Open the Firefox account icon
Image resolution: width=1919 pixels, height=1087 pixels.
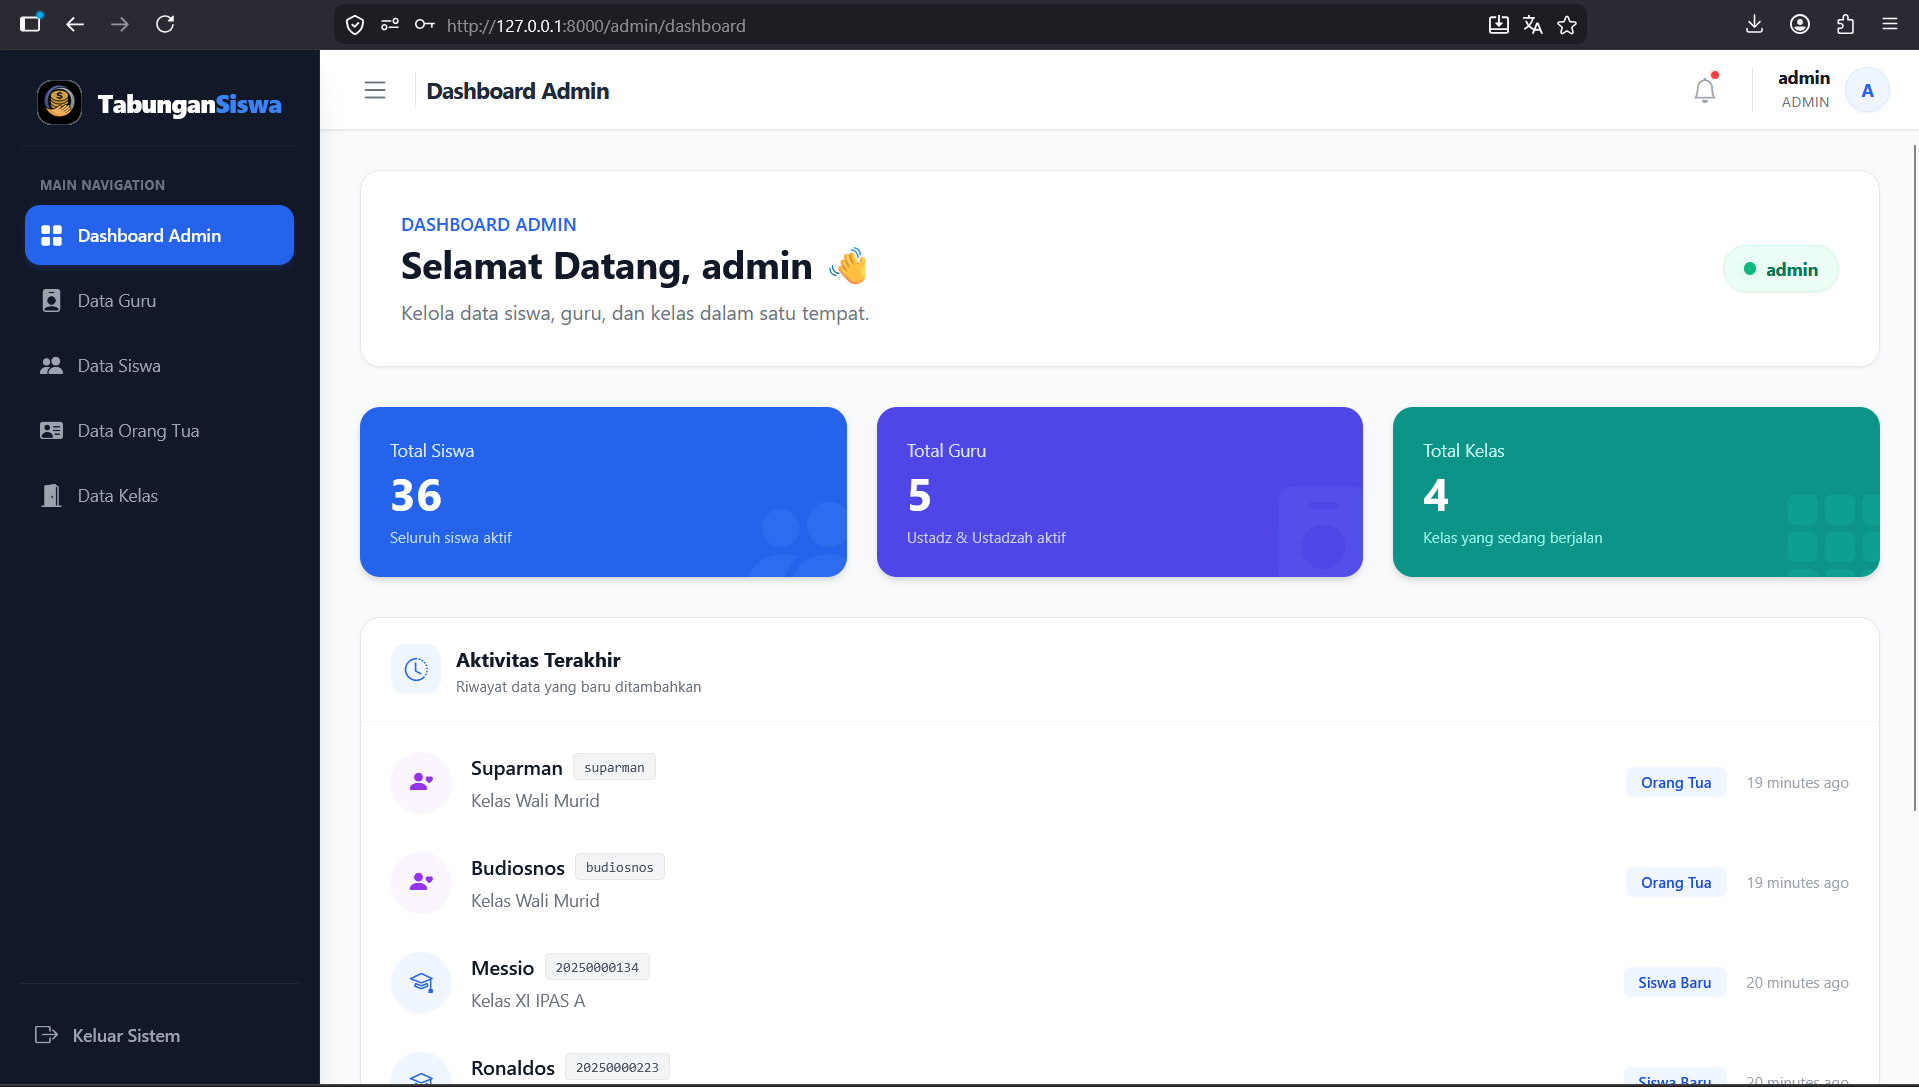click(x=1800, y=24)
